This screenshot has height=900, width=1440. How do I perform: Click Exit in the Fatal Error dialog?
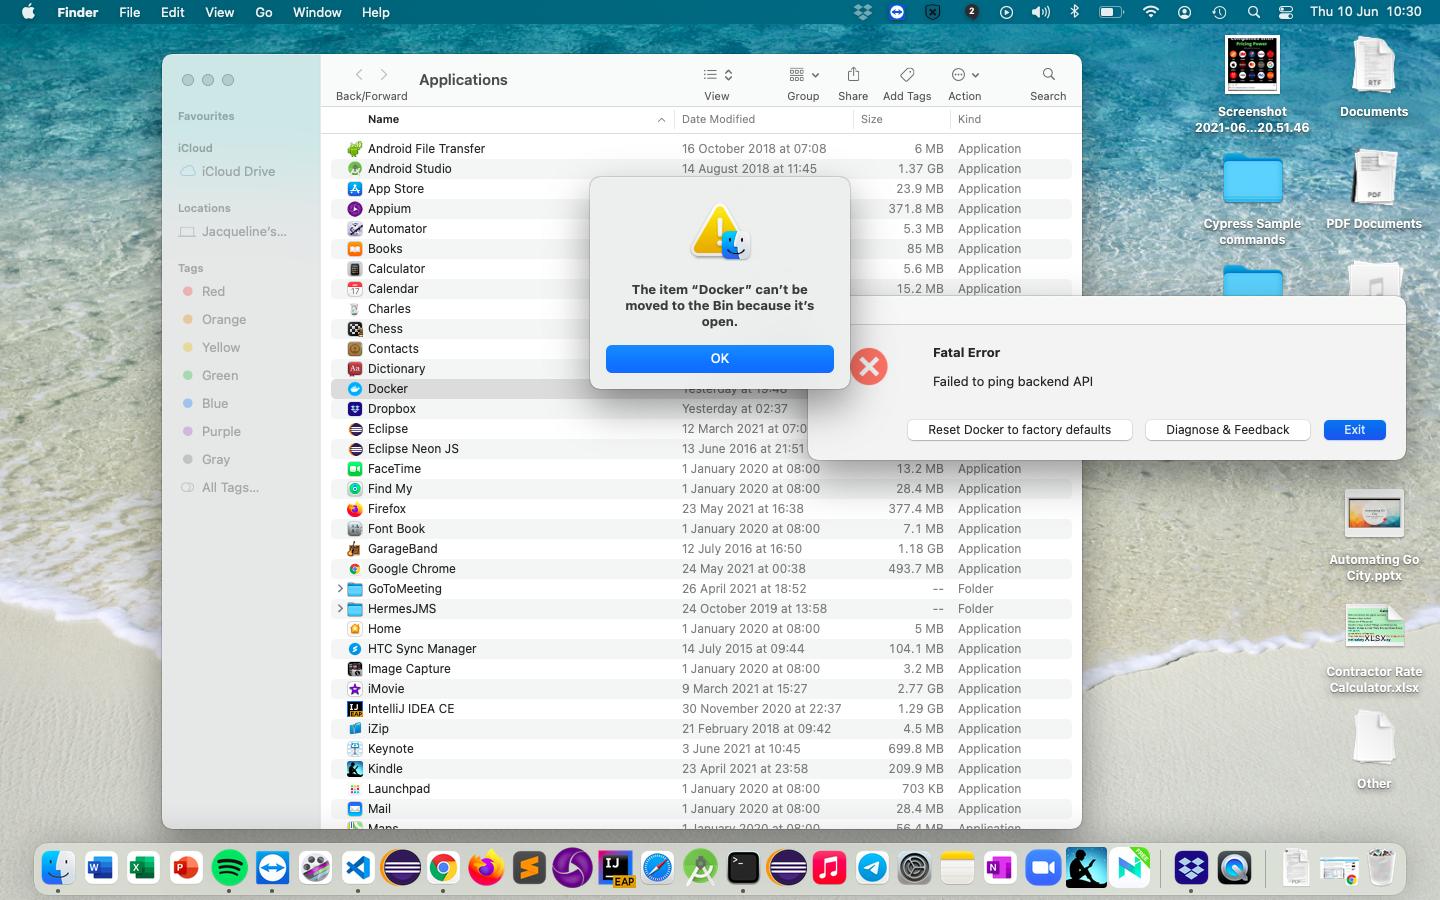pos(1355,430)
